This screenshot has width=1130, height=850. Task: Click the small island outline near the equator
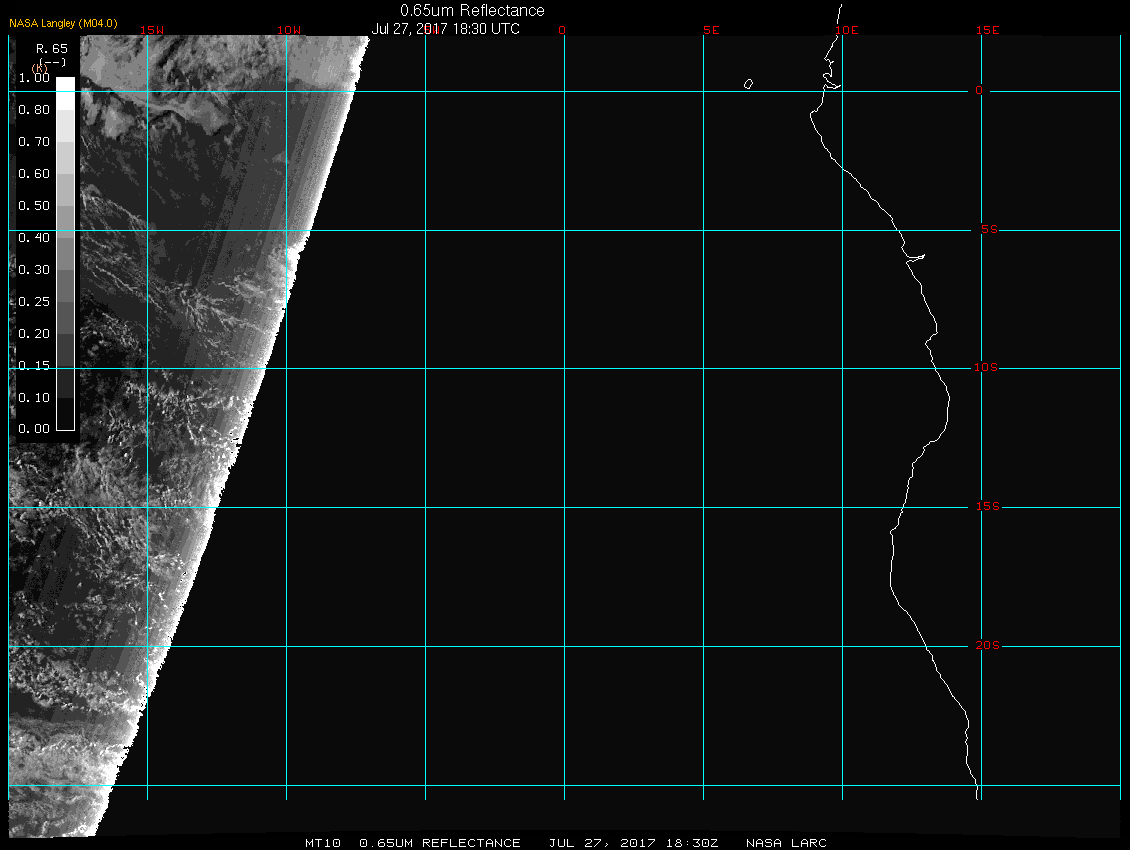point(748,84)
